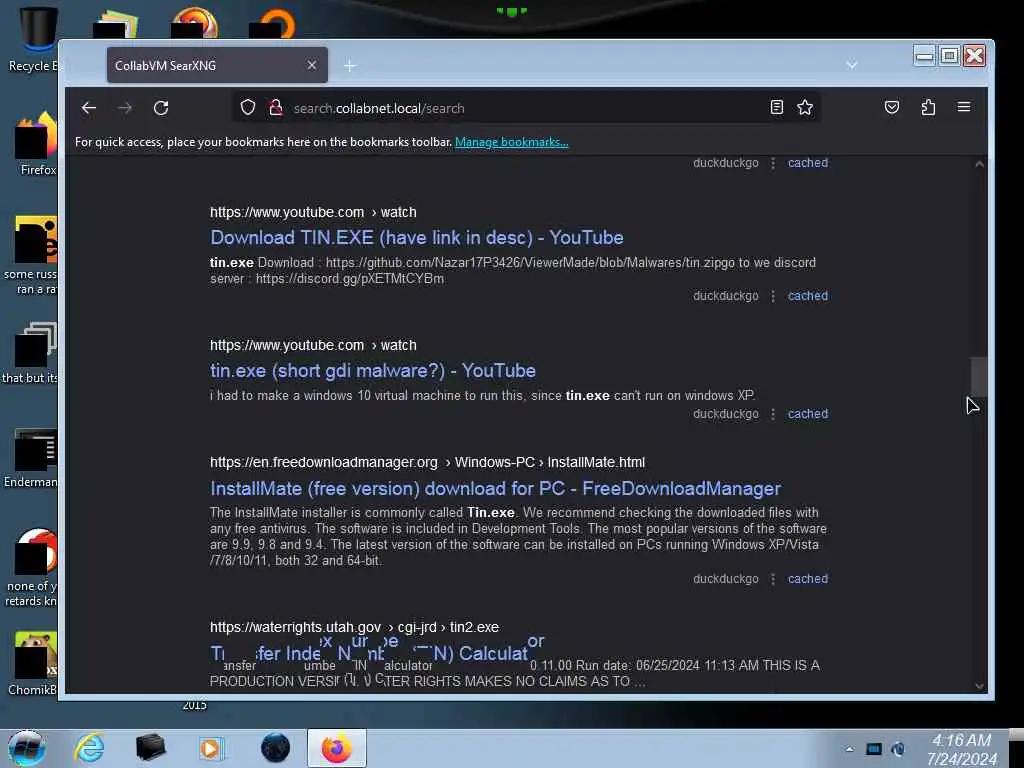Click the address bar URL field
Viewport: 1024px width, 768px height.
(x=526, y=108)
